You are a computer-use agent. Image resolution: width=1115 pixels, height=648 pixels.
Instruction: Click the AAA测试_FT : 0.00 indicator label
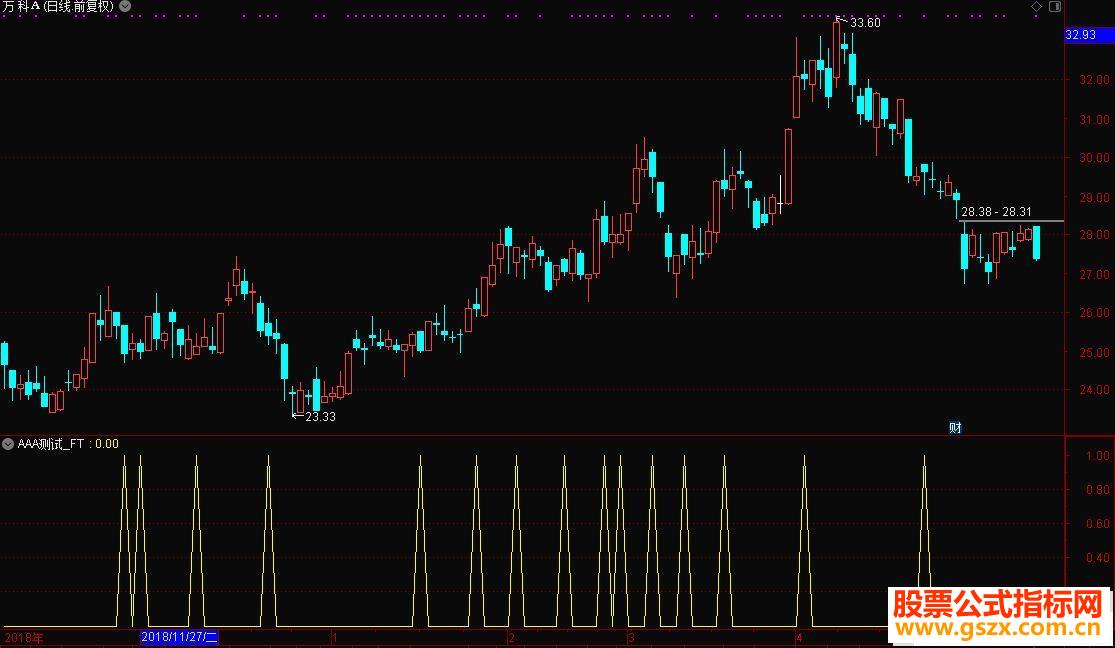pyautogui.click(x=68, y=444)
